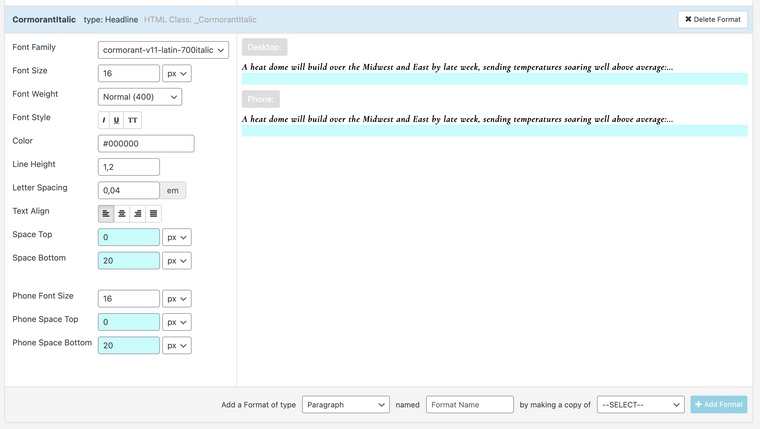Click the Color hex value field

[x=146, y=143]
